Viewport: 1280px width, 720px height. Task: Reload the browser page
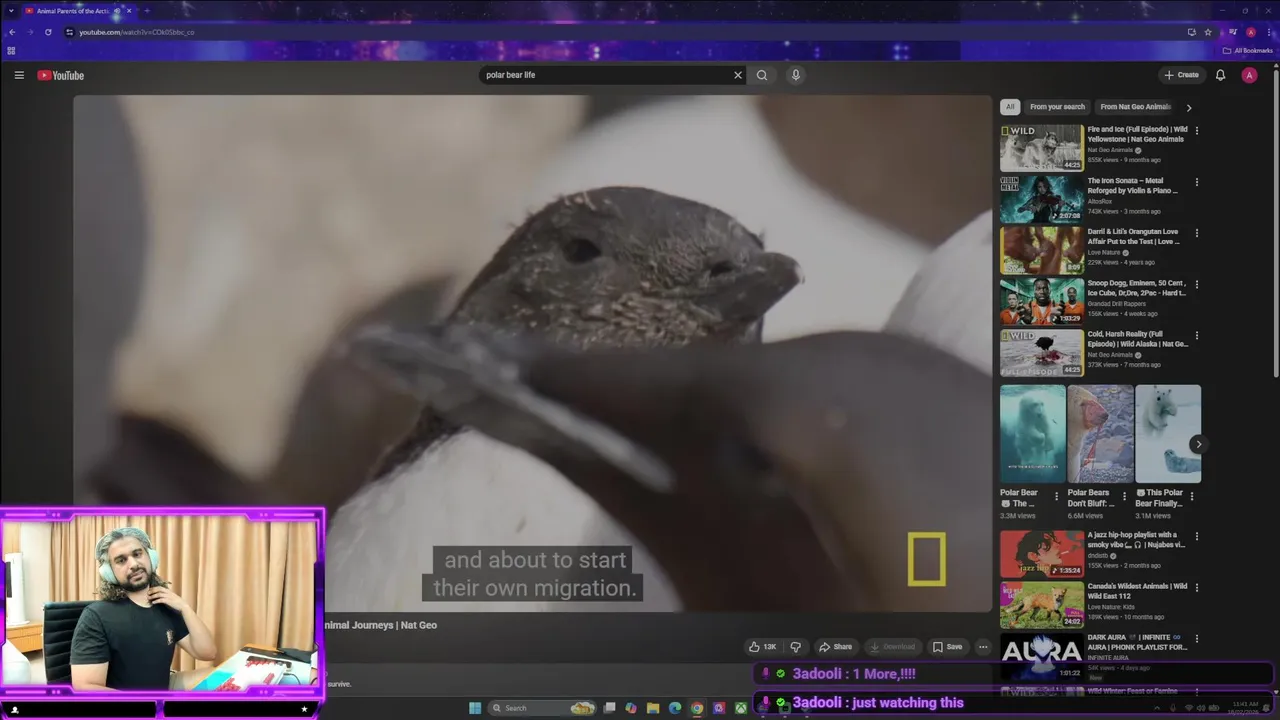point(48,32)
